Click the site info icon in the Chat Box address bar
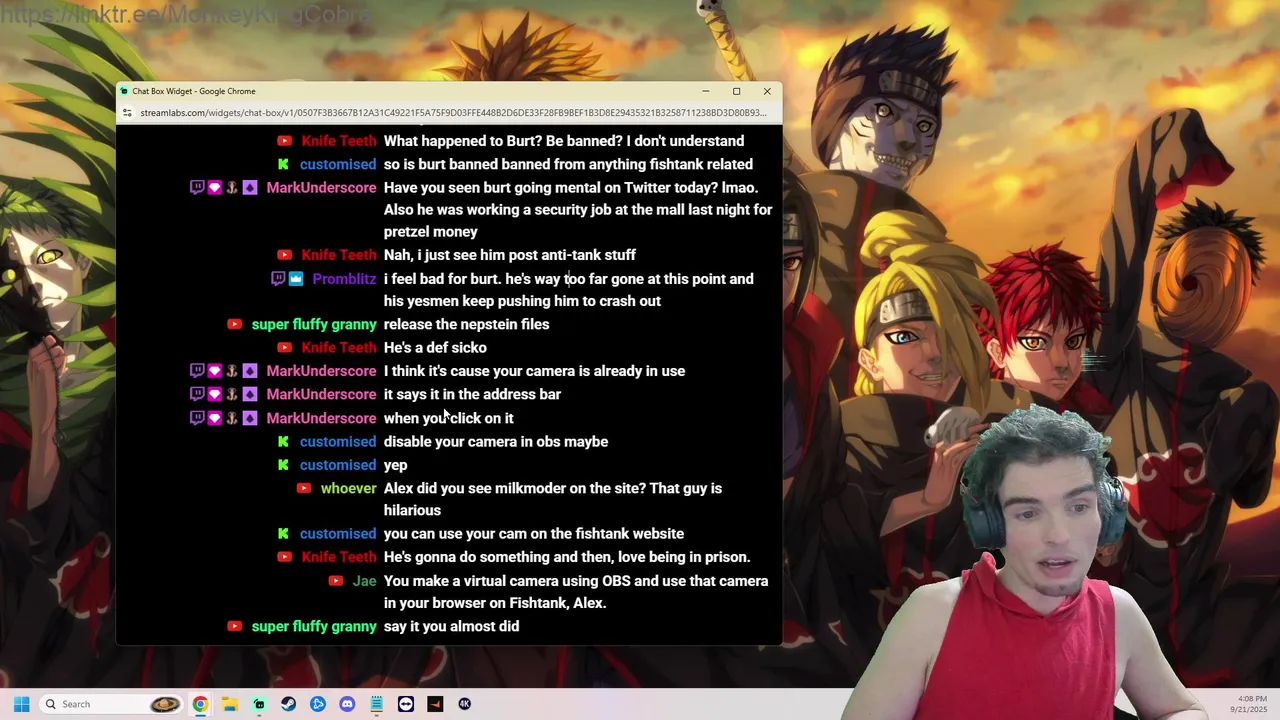1280x720 pixels. click(127, 113)
